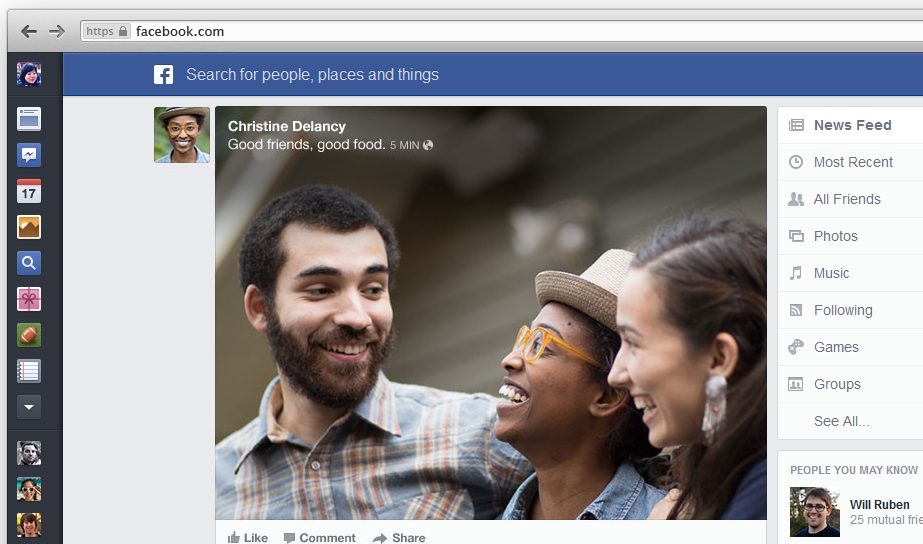Click the Christine Delancy name link
The height and width of the screenshot is (544, 923).
coord(287,126)
